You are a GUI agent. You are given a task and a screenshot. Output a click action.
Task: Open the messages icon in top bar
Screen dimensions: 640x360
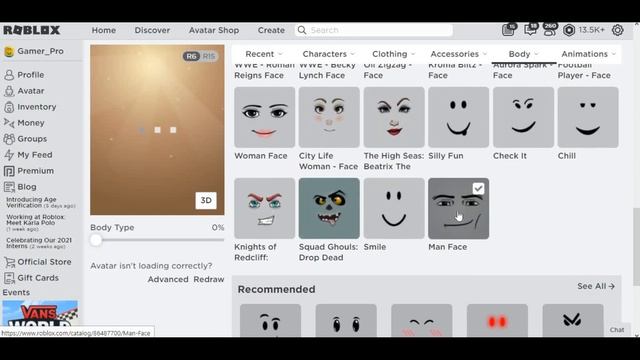pos(531,29)
